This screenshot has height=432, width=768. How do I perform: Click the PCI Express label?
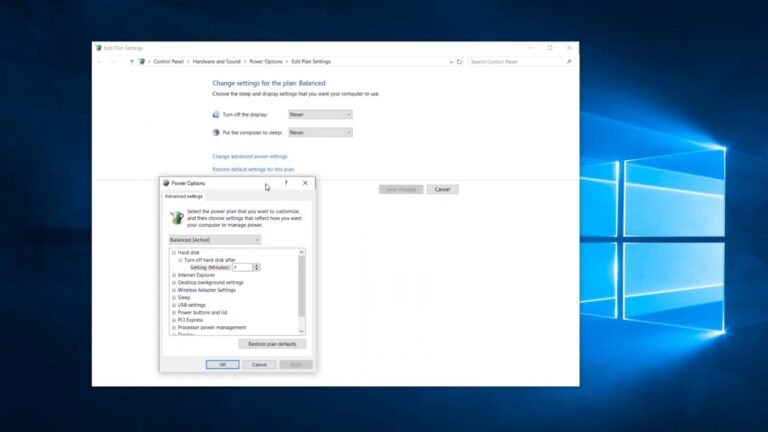pos(191,320)
